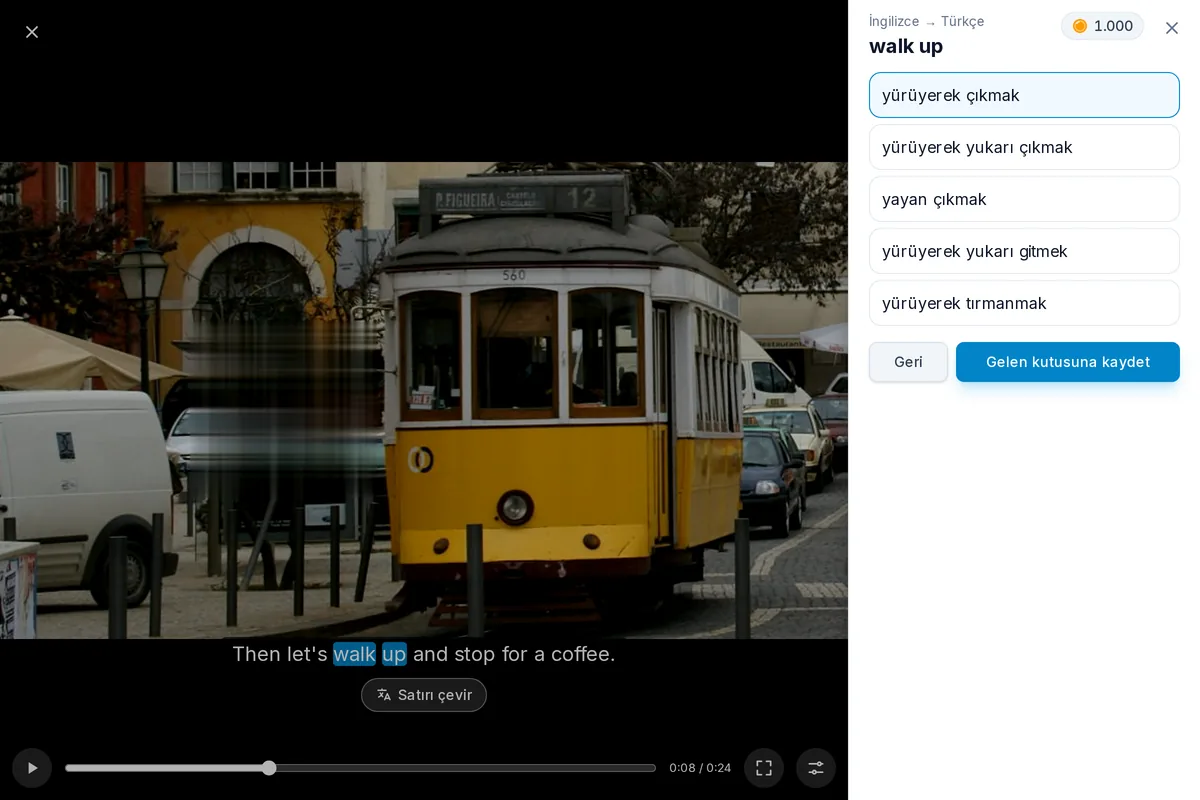Click the word 'let's' in the subtitle
Viewport: 1200px width, 800px height.
307,654
